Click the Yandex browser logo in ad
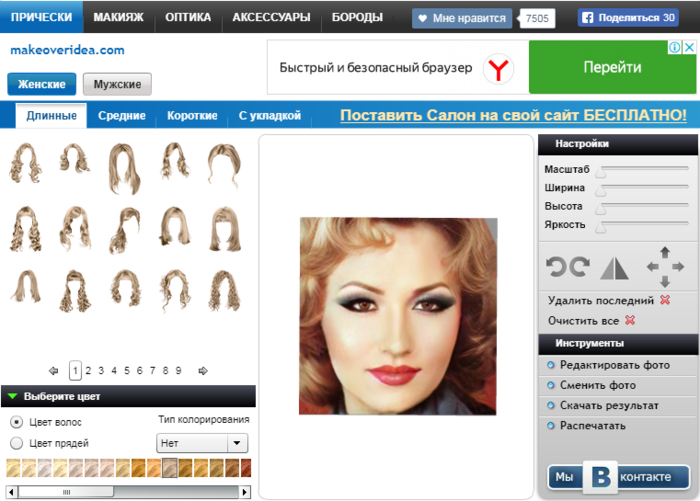700x501 pixels. 498,68
